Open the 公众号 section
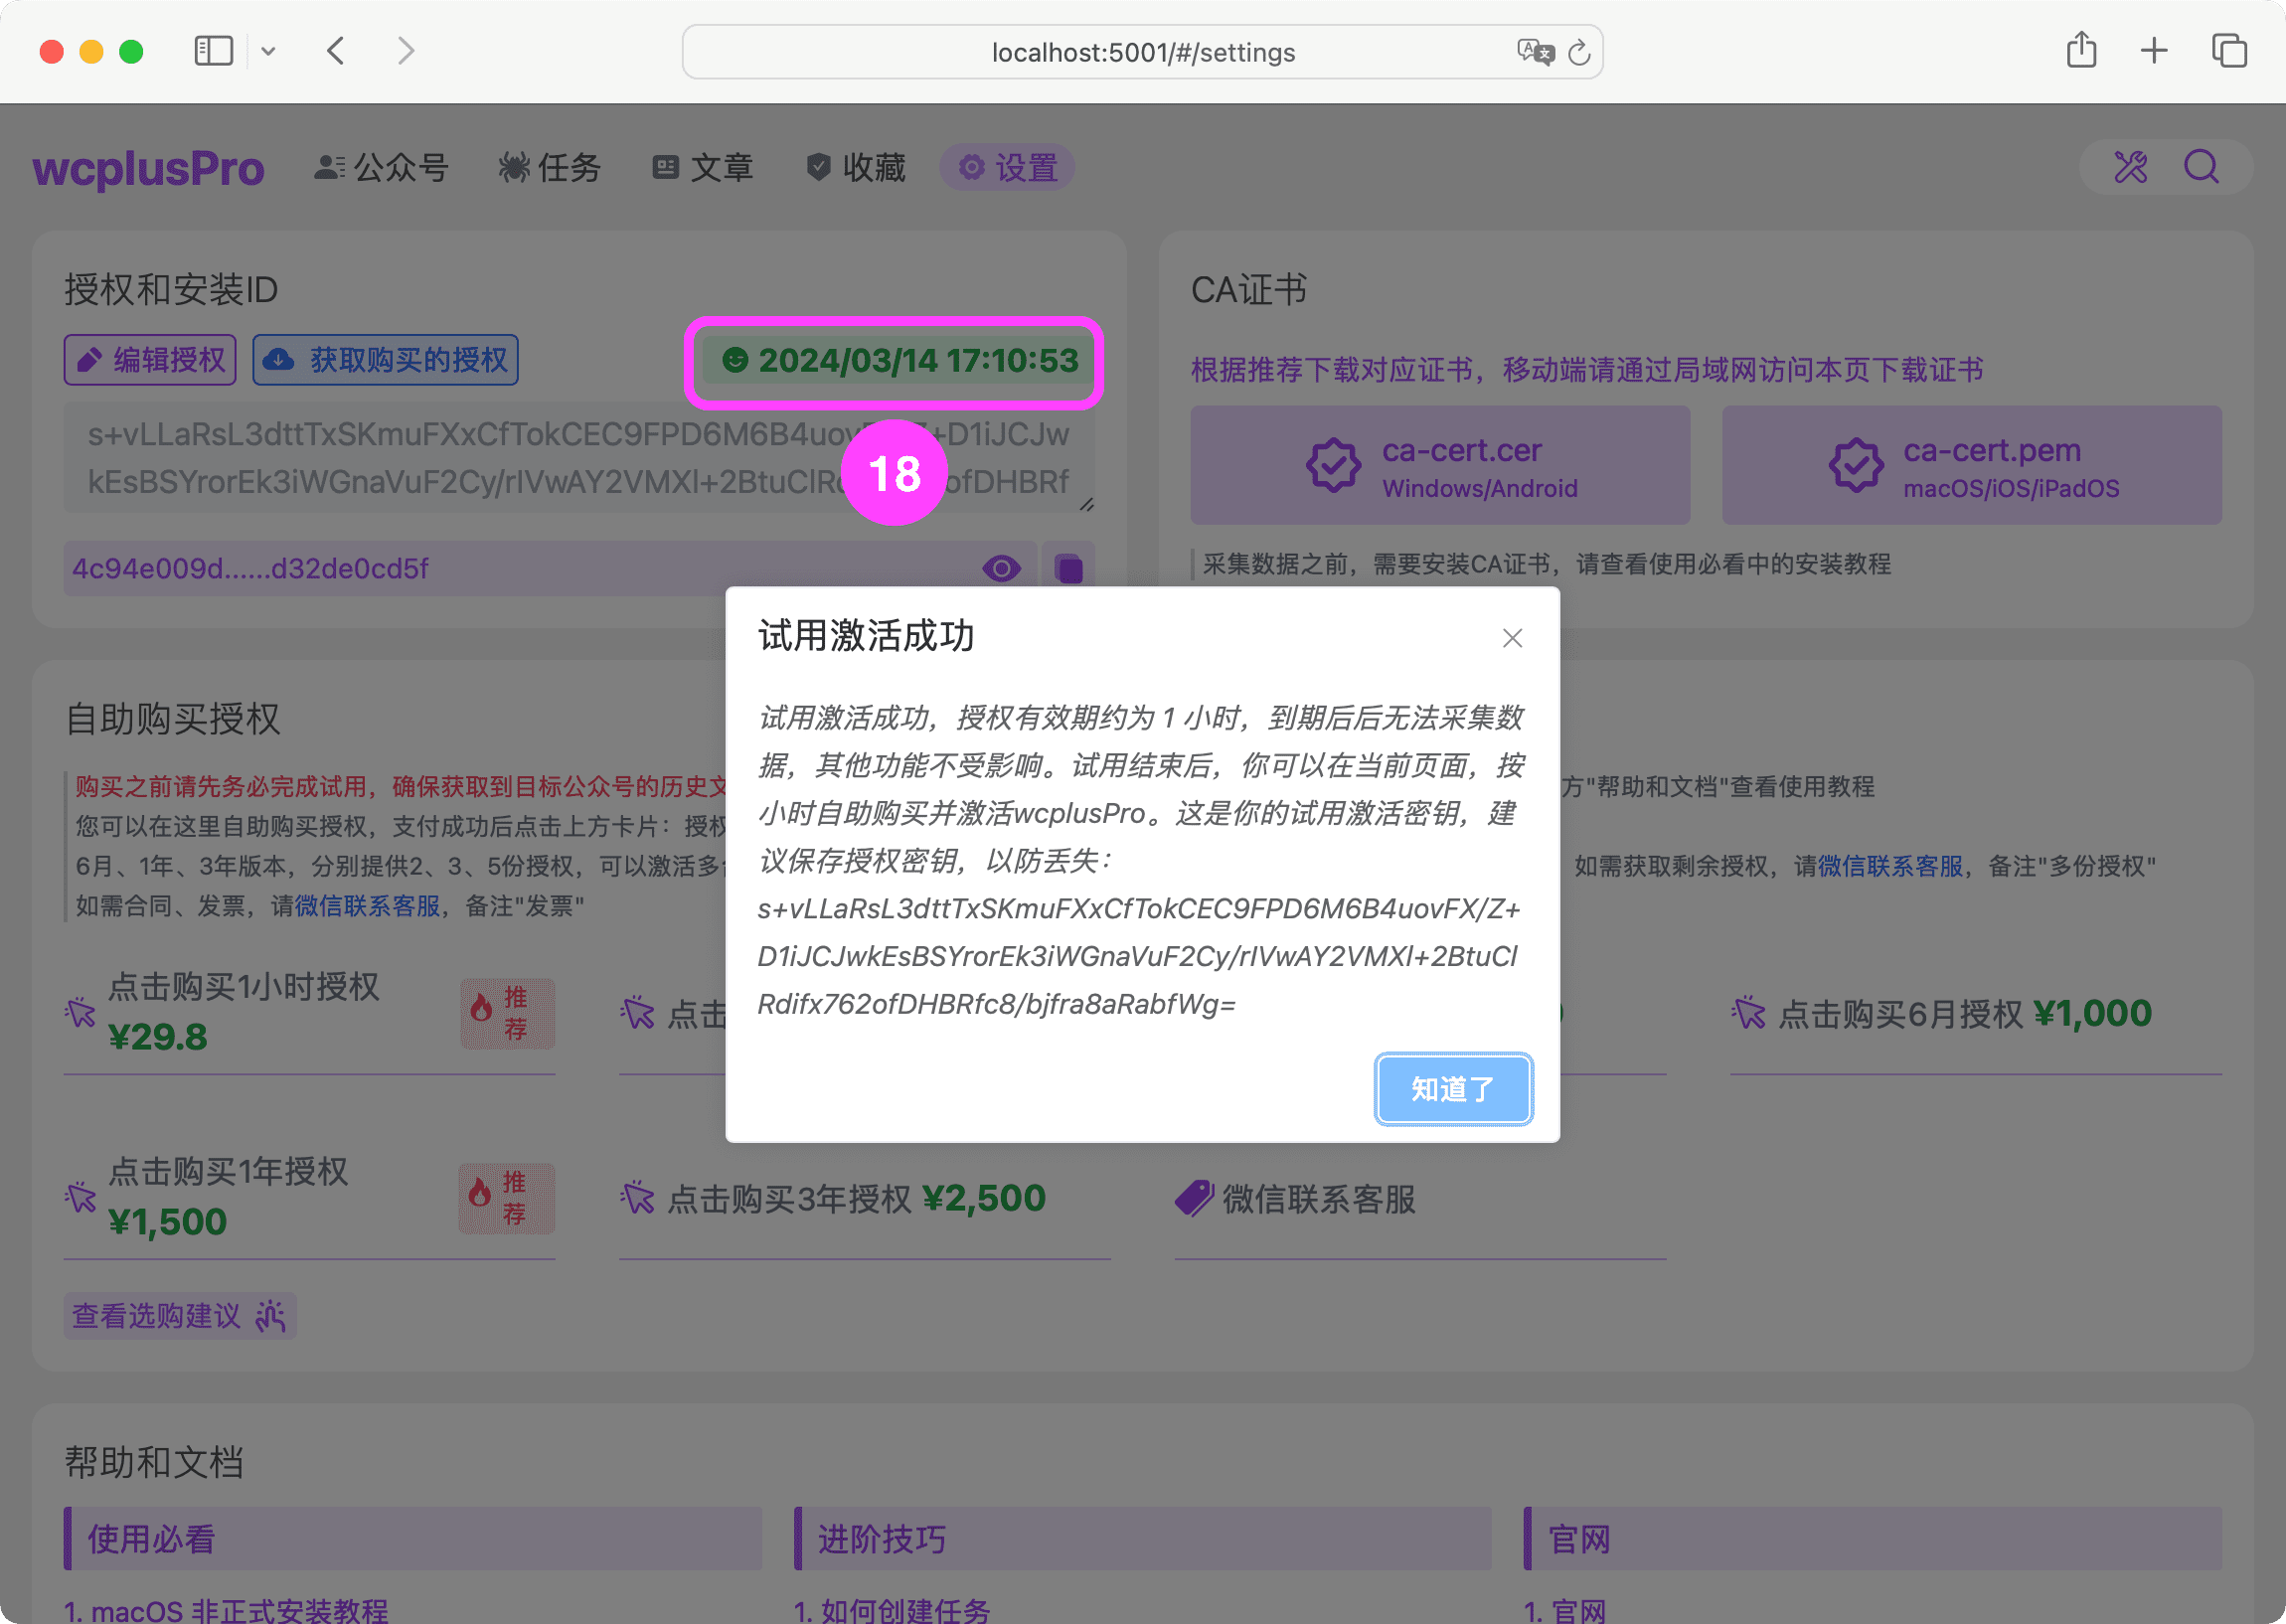Screen dimensions: 2286x1624 pos(380,167)
